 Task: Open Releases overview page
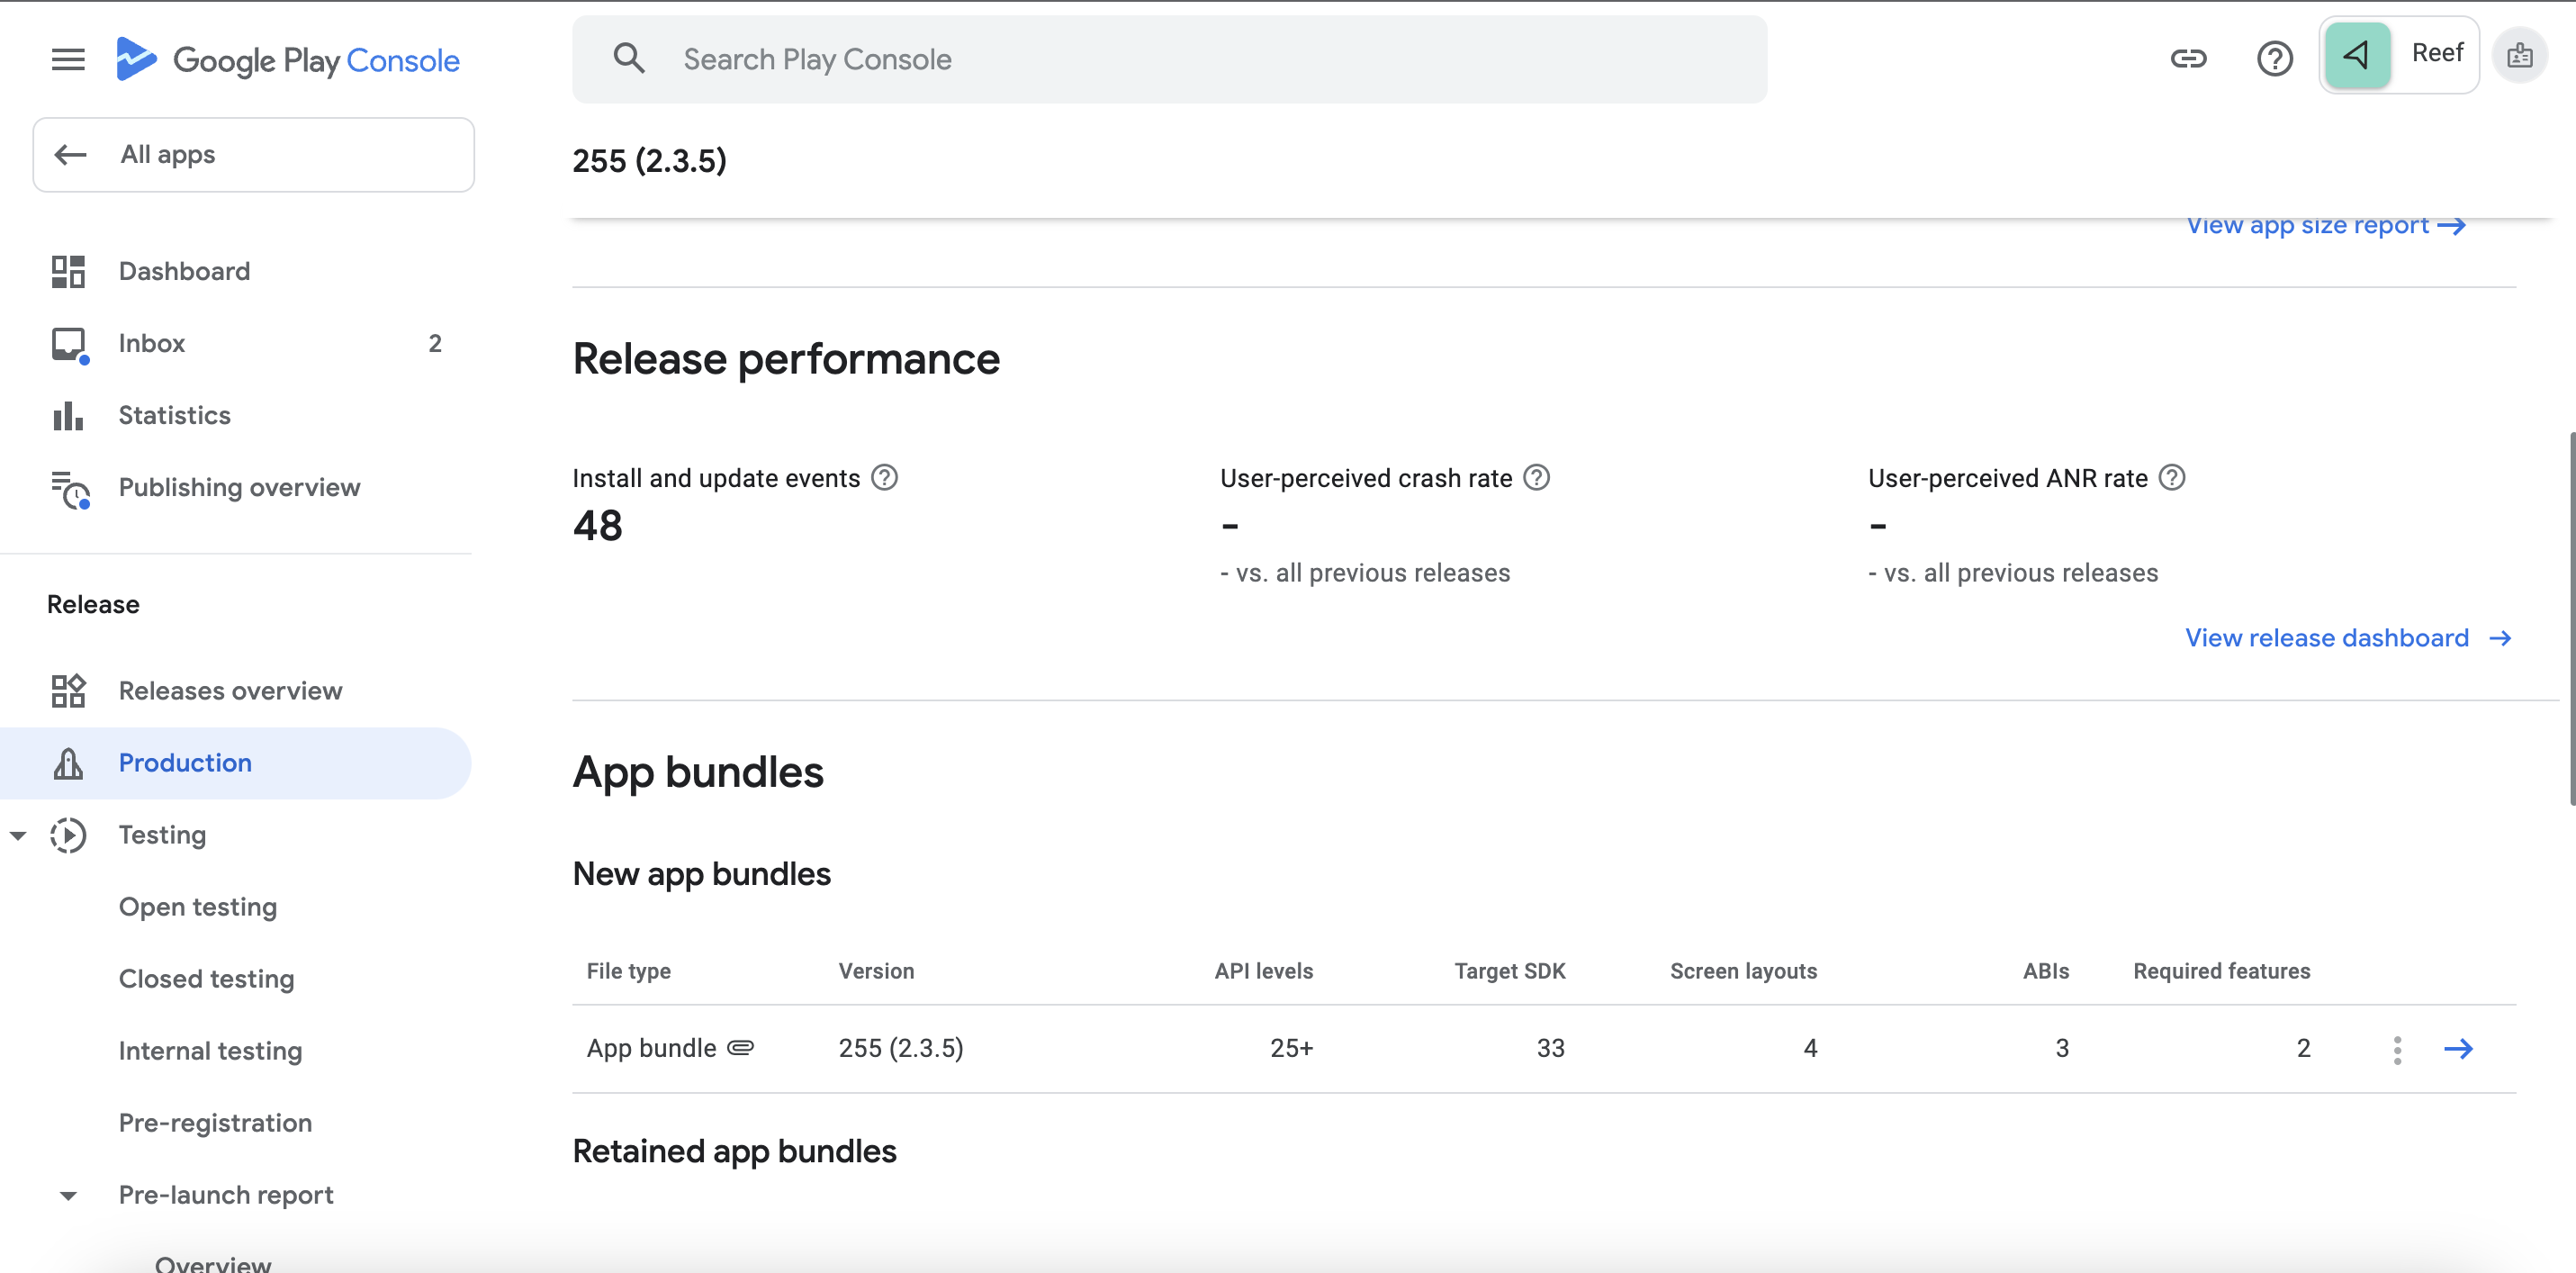click(x=230, y=691)
